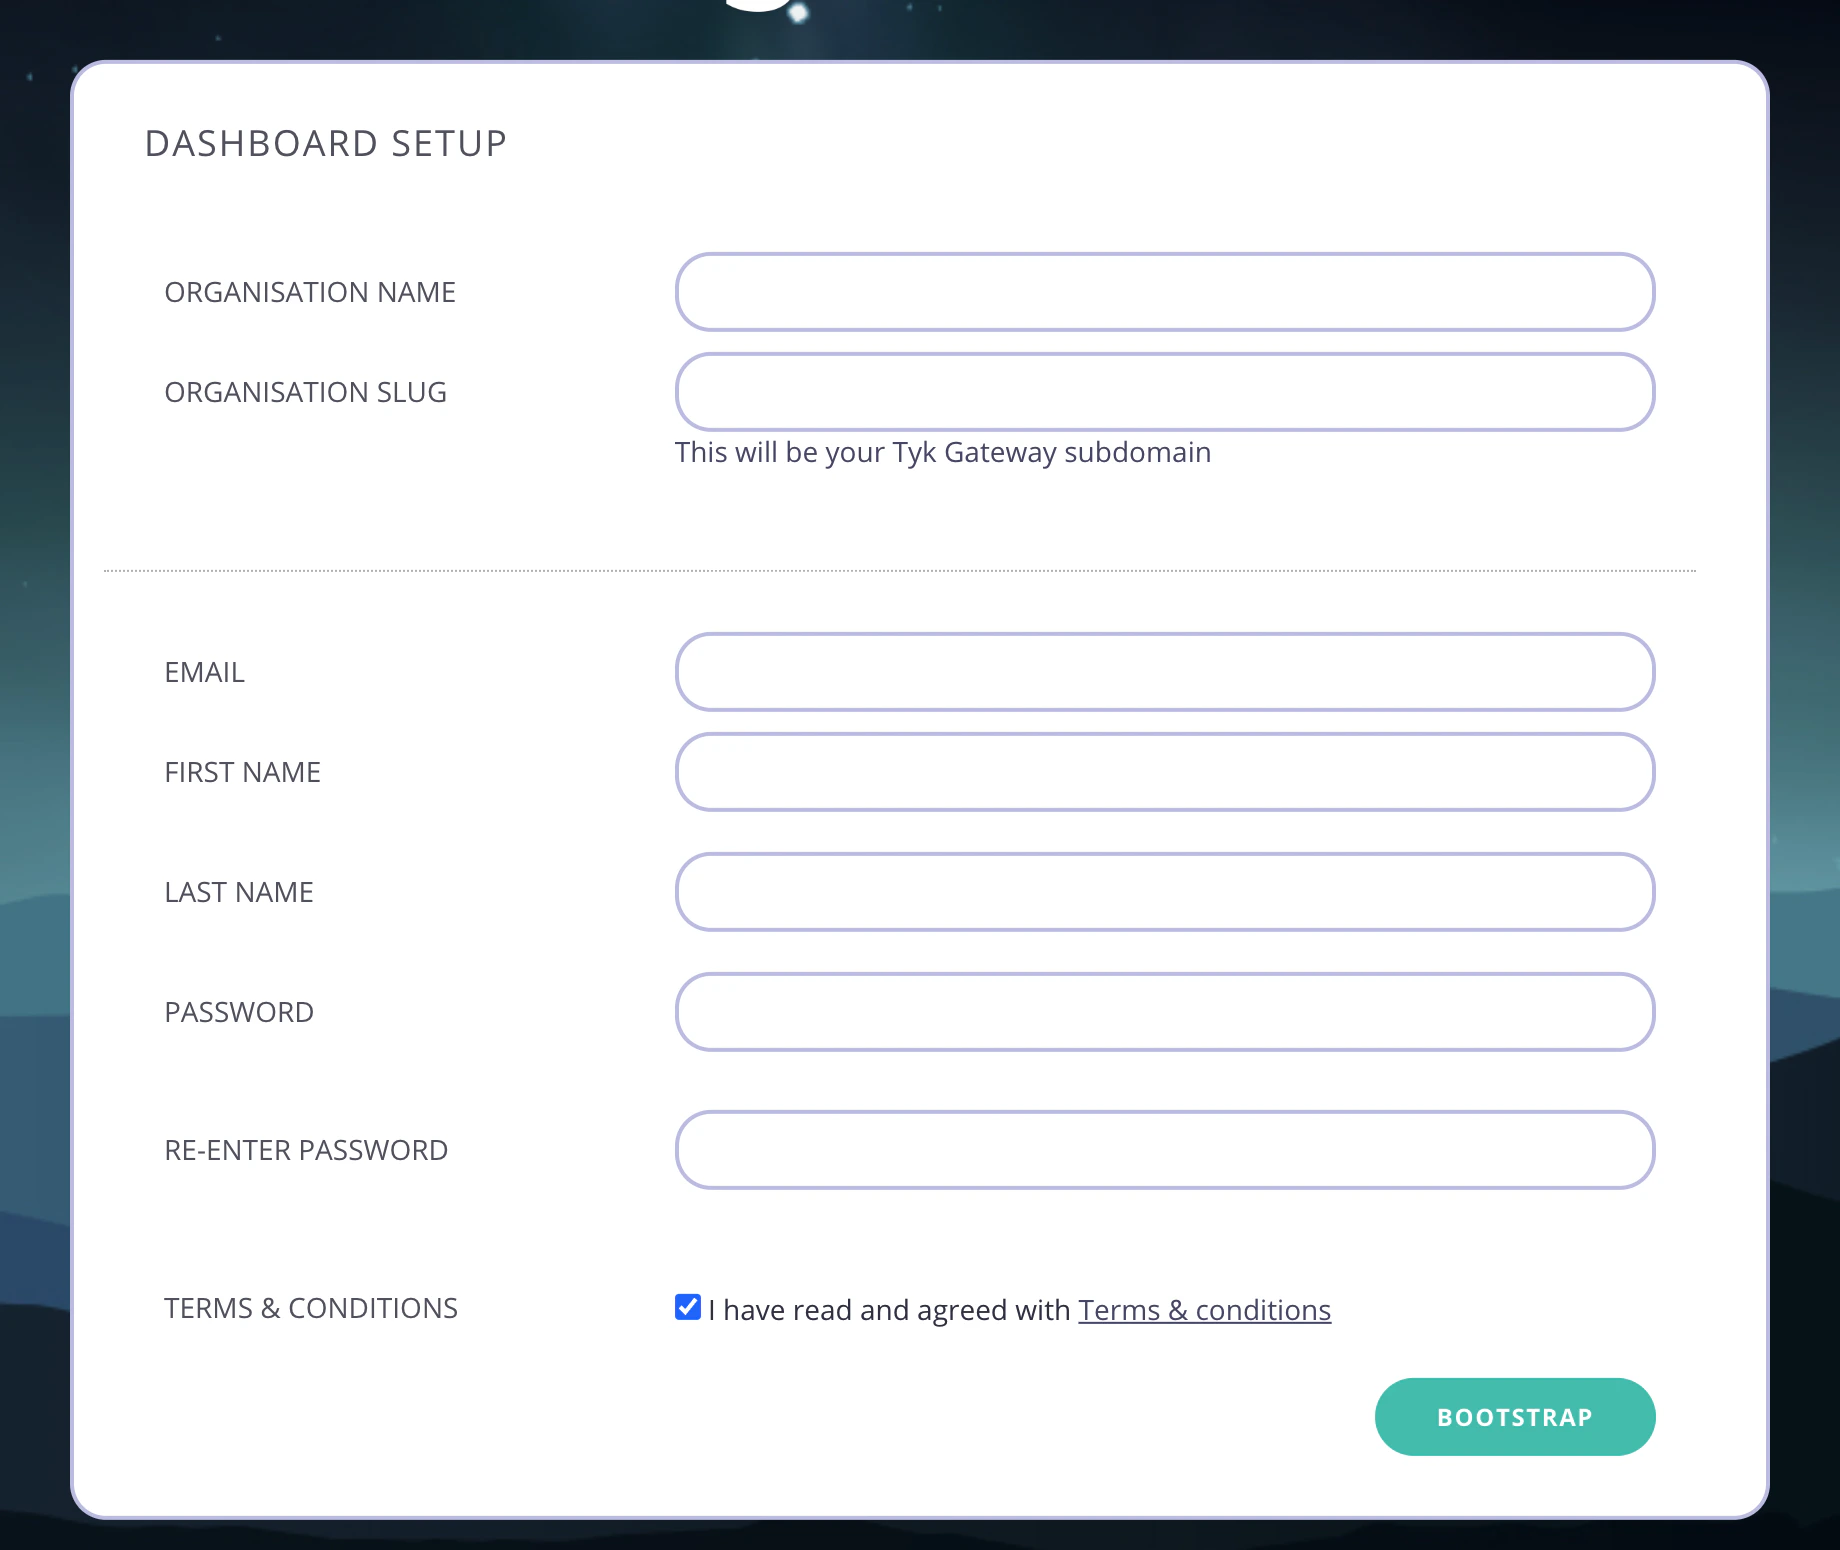Click the Re-enter Password label

coord(306,1149)
